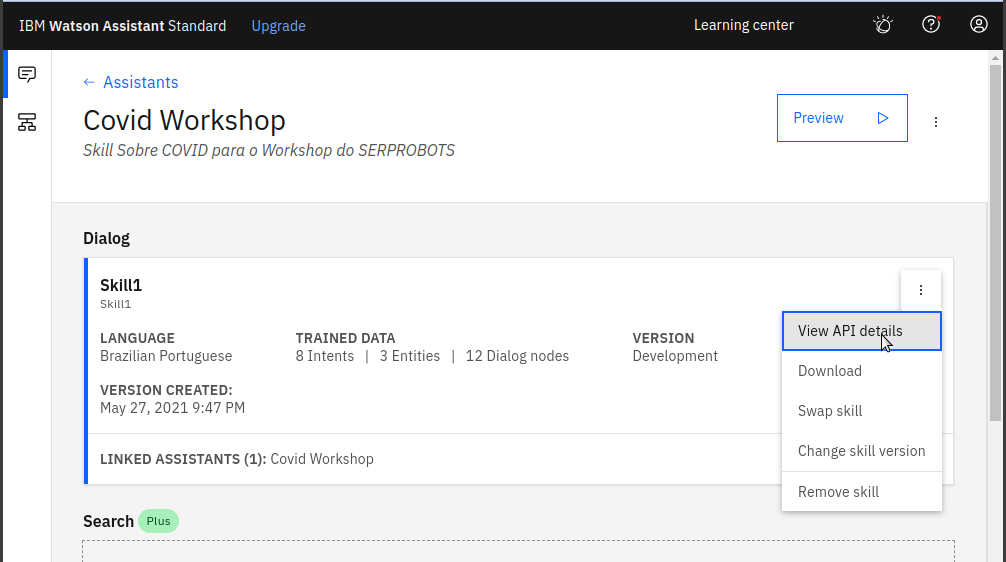Click the Watson lightbulb ideas icon
This screenshot has height=562, width=1006.
pyautogui.click(x=883, y=25)
